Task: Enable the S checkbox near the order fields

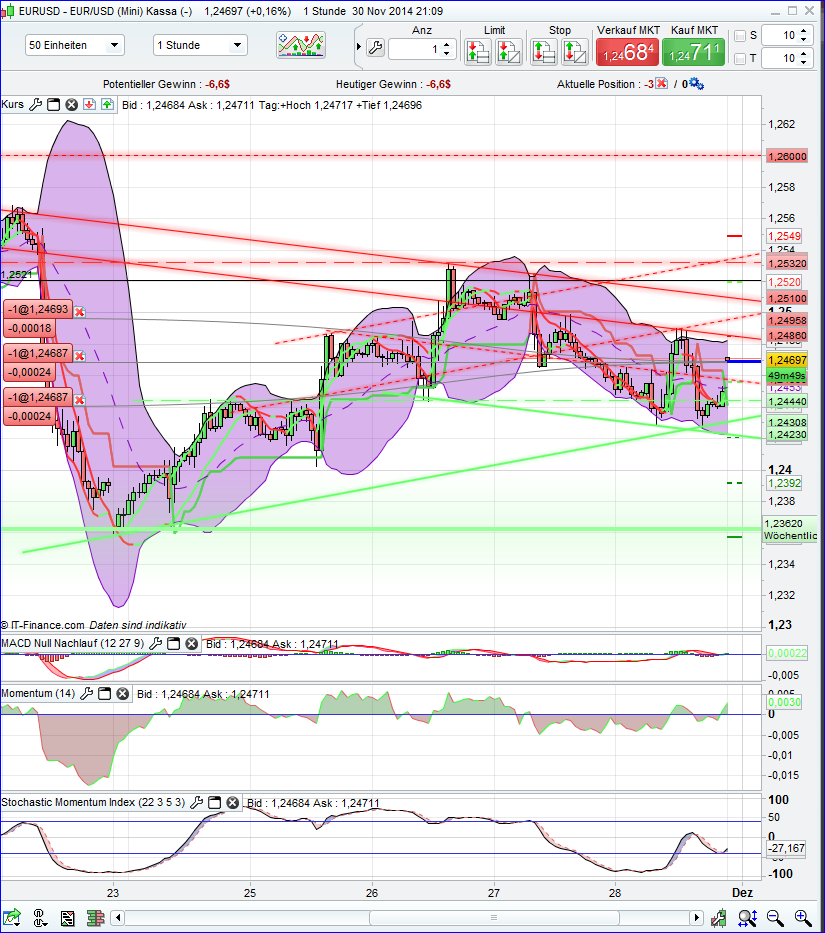Action: click(x=742, y=35)
